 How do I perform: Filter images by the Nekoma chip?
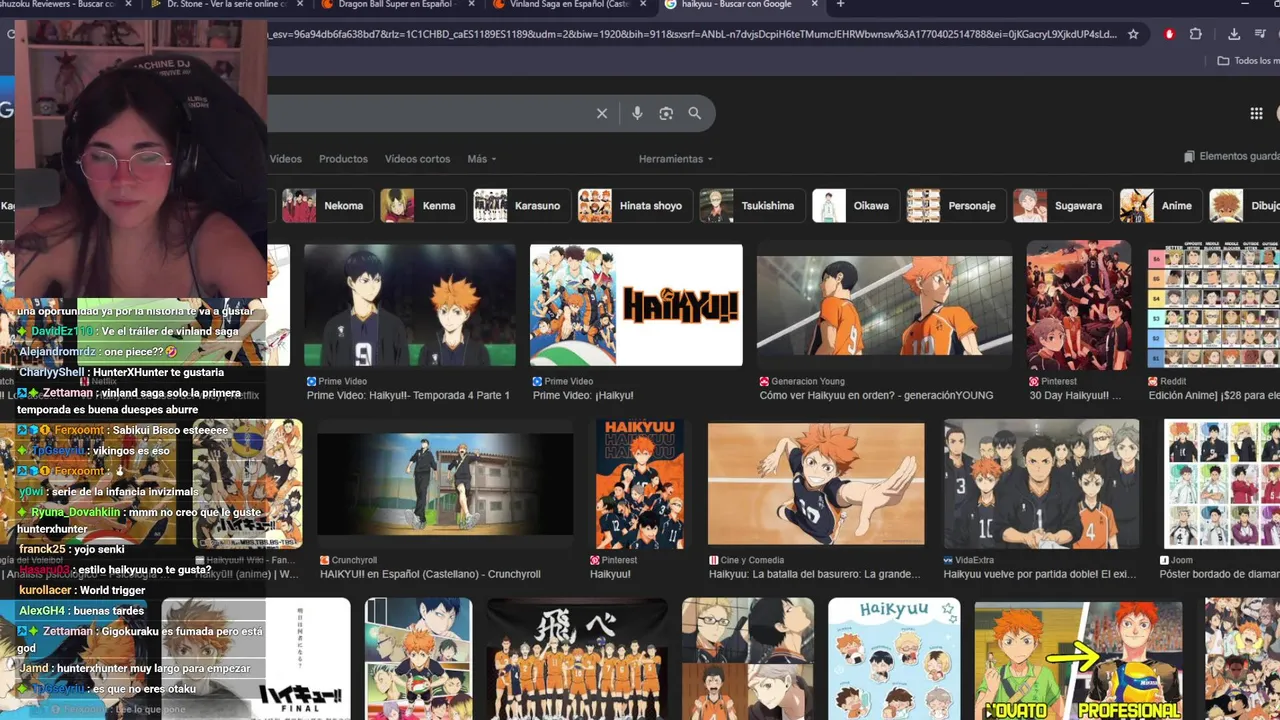[x=328, y=206]
